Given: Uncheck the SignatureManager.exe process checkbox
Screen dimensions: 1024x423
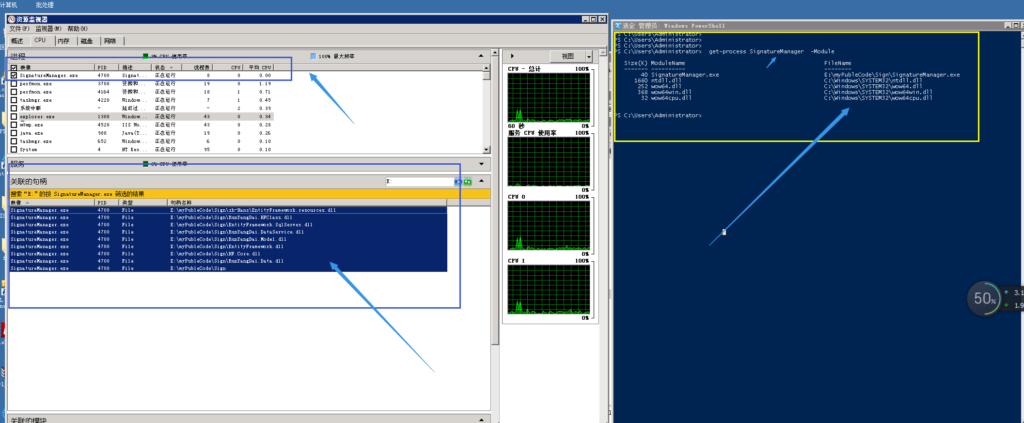Looking at the screenshot, I should click(x=14, y=75).
